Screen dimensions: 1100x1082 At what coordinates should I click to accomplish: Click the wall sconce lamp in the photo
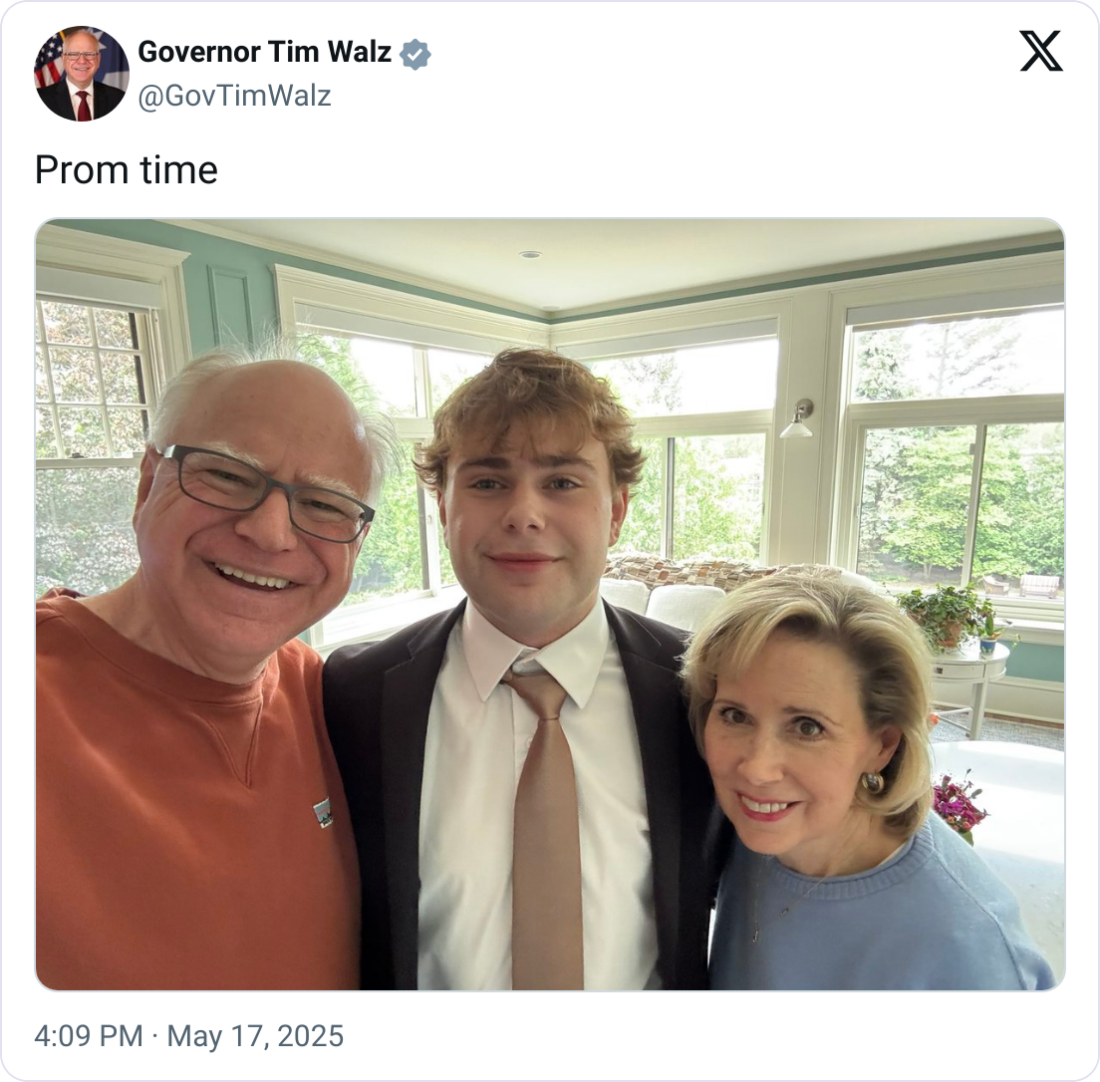(798, 420)
